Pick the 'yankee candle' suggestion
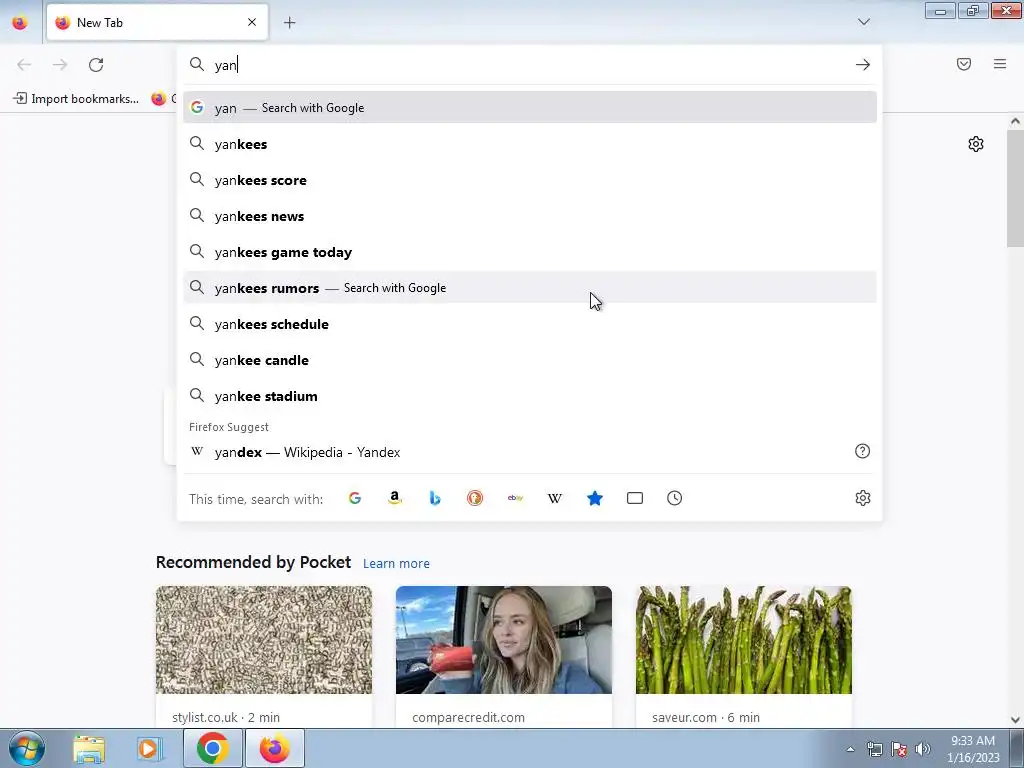1024x768 pixels. (530, 360)
